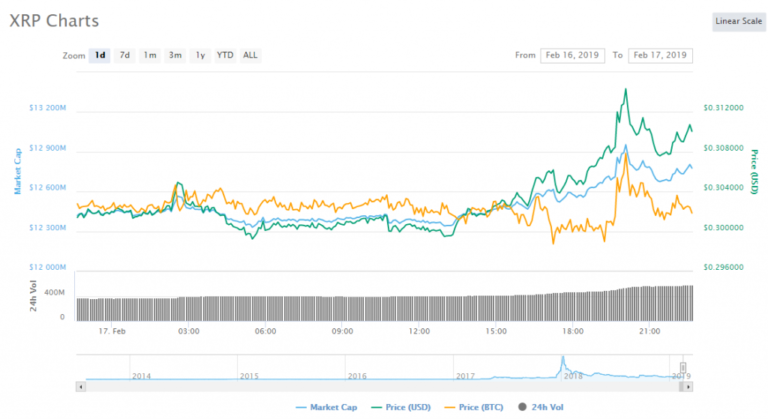
Task: Open the To date field Feb 17, 2019
Action: coord(661,55)
